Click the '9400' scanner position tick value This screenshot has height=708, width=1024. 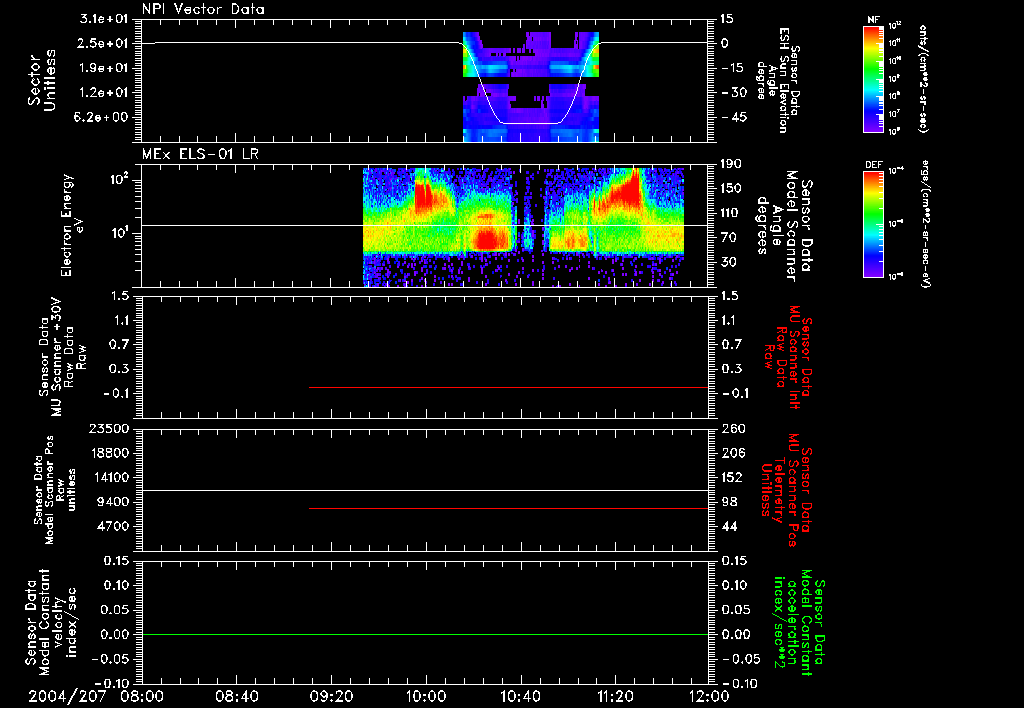click(x=113, y=502)
